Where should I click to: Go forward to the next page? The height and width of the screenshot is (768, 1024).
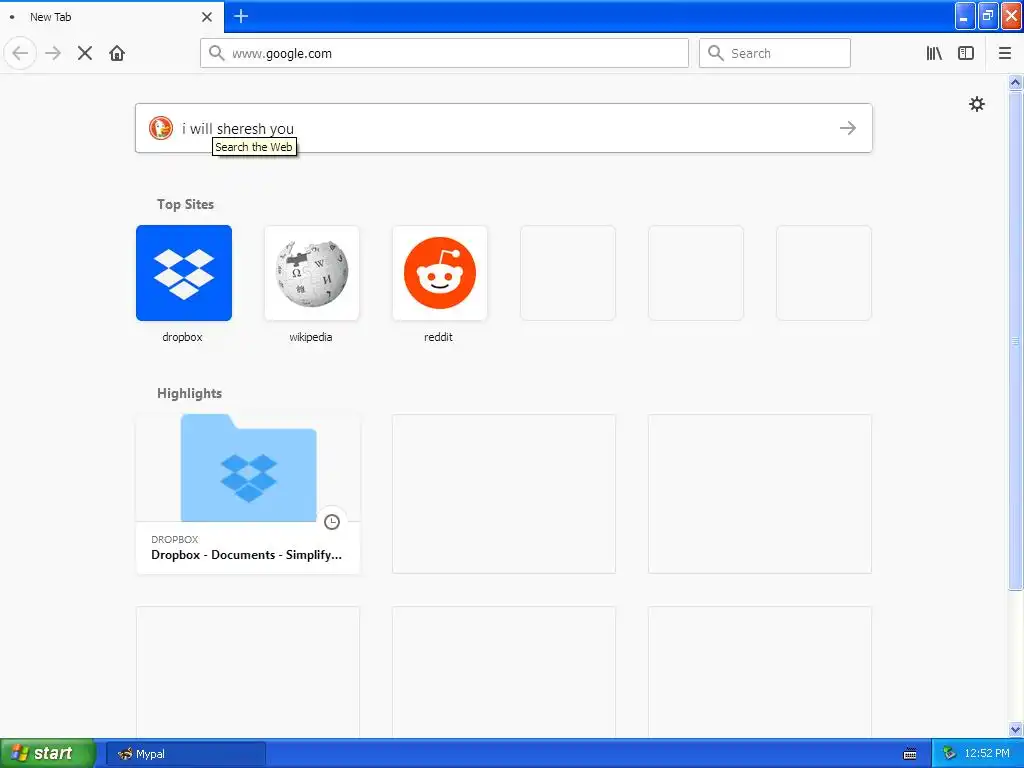53,53
